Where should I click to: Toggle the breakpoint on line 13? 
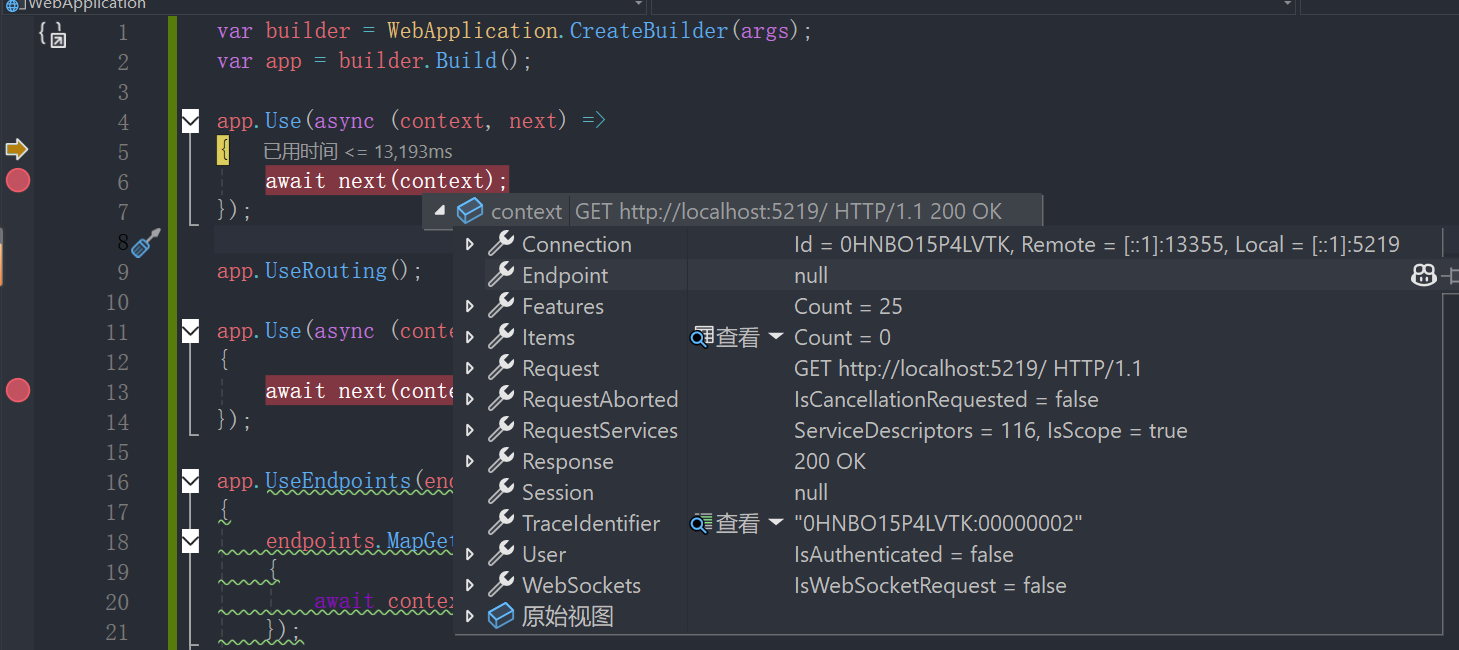pyautogui.click(x=18, y=391)
